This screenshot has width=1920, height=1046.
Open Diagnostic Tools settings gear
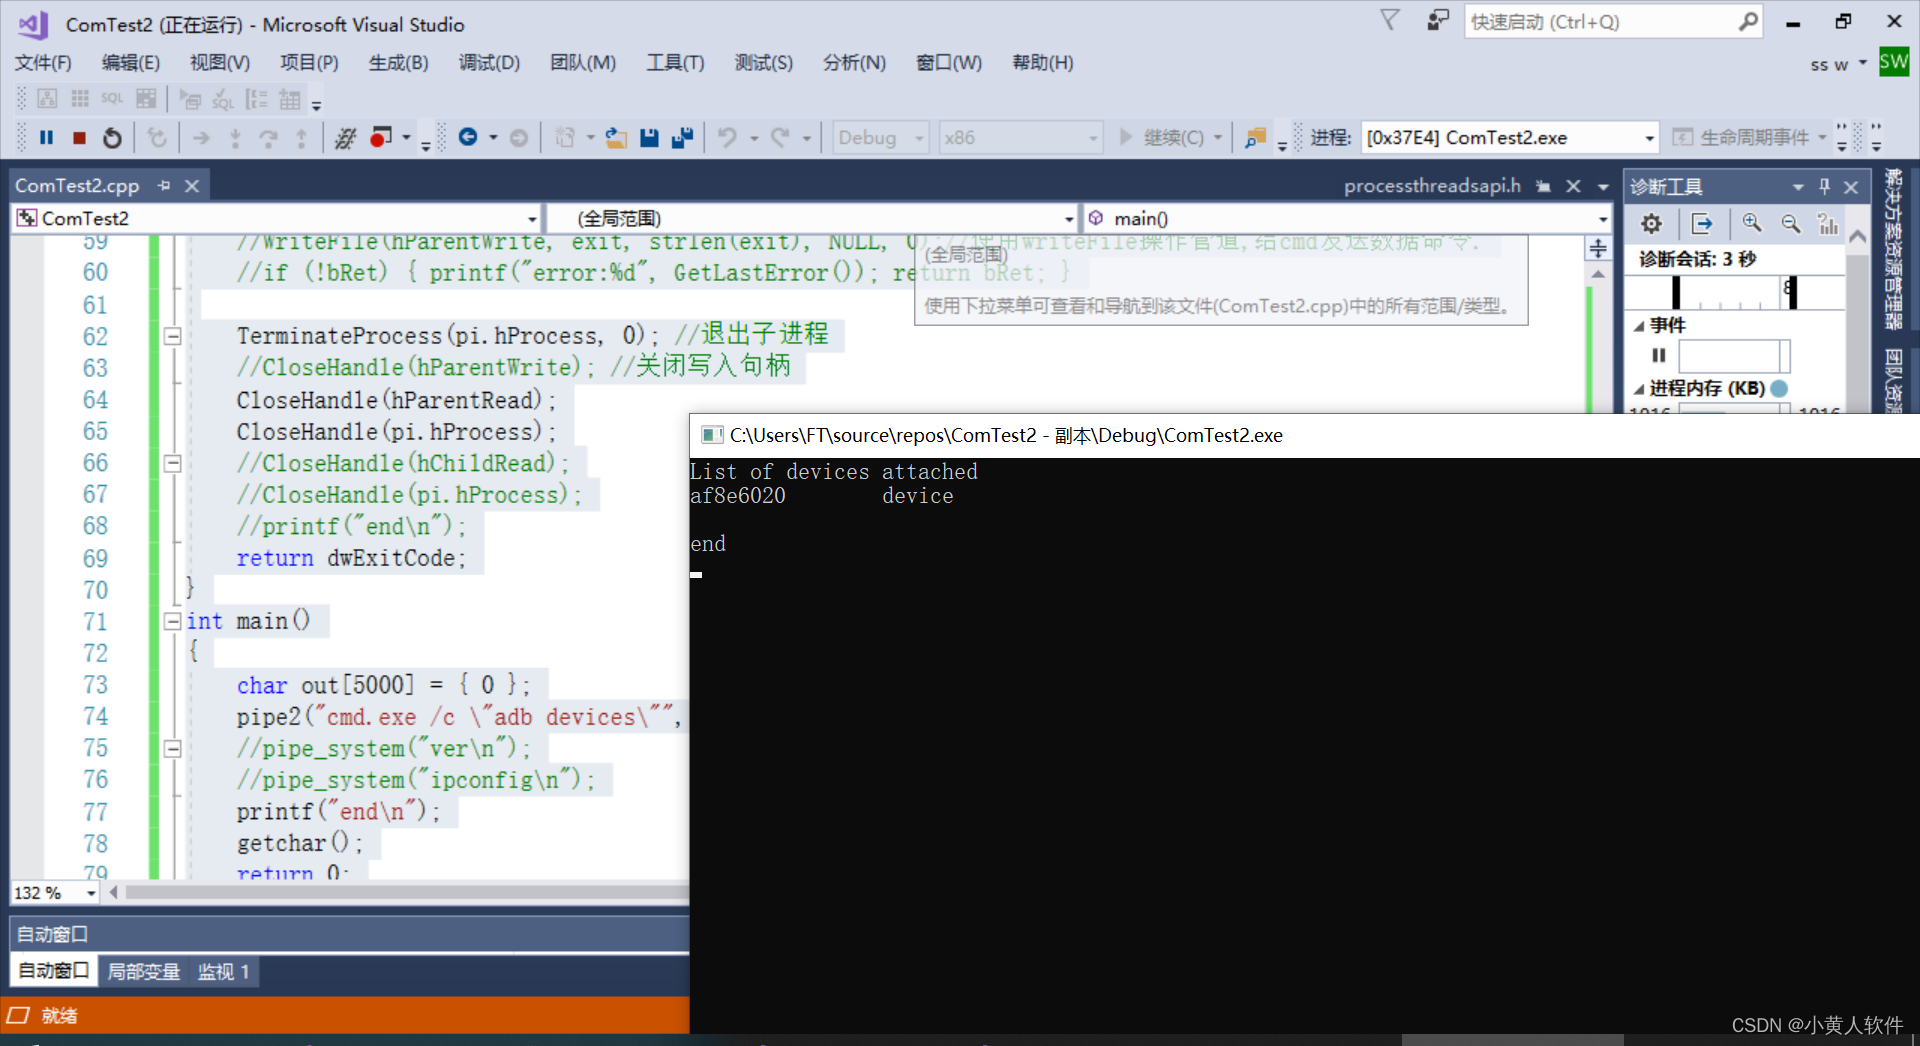click(1651, 224)
